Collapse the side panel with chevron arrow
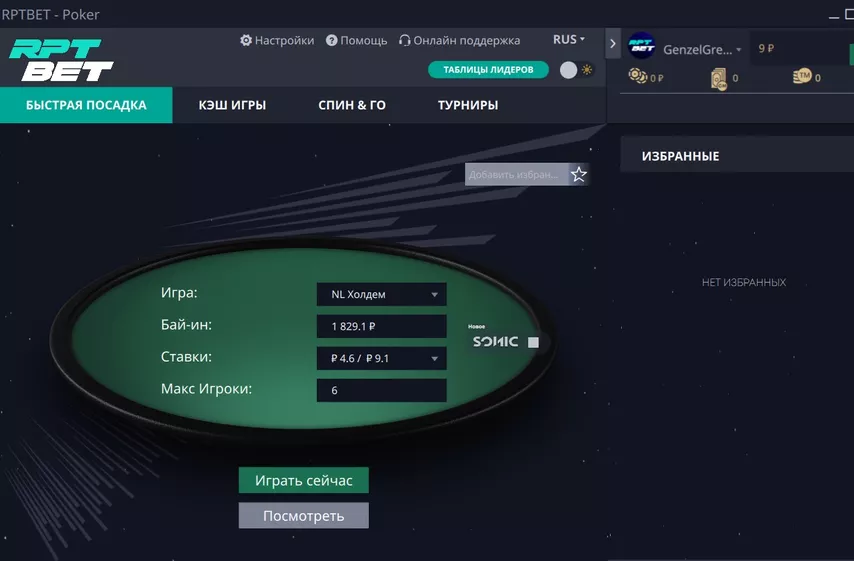 [x=613, y=44]
